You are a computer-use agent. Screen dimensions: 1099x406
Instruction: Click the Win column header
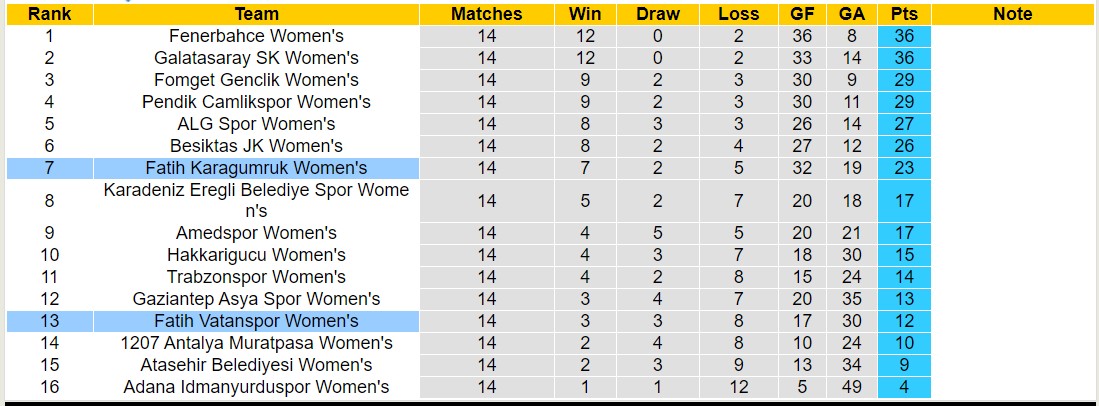point(585,14)
